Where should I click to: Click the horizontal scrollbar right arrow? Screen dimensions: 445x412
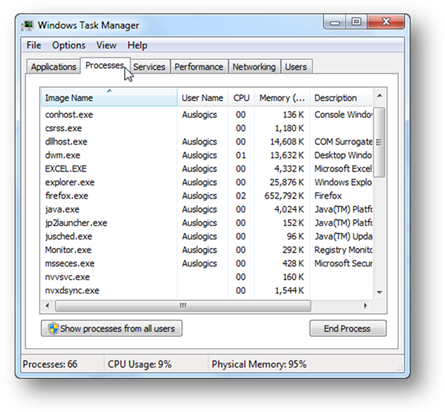[x=366, y=306]
